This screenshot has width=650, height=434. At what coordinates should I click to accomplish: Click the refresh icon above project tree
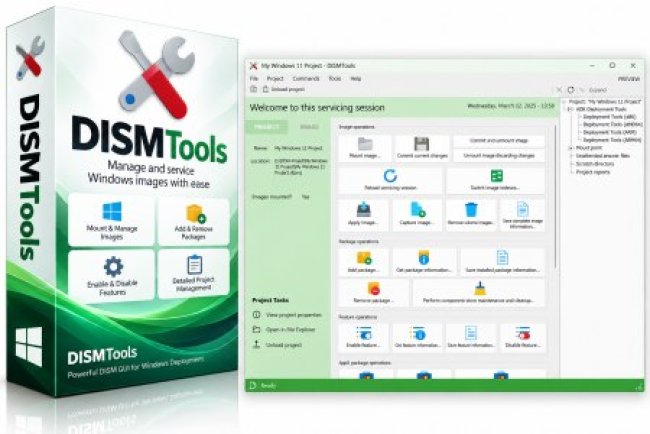tap(571, 90)
